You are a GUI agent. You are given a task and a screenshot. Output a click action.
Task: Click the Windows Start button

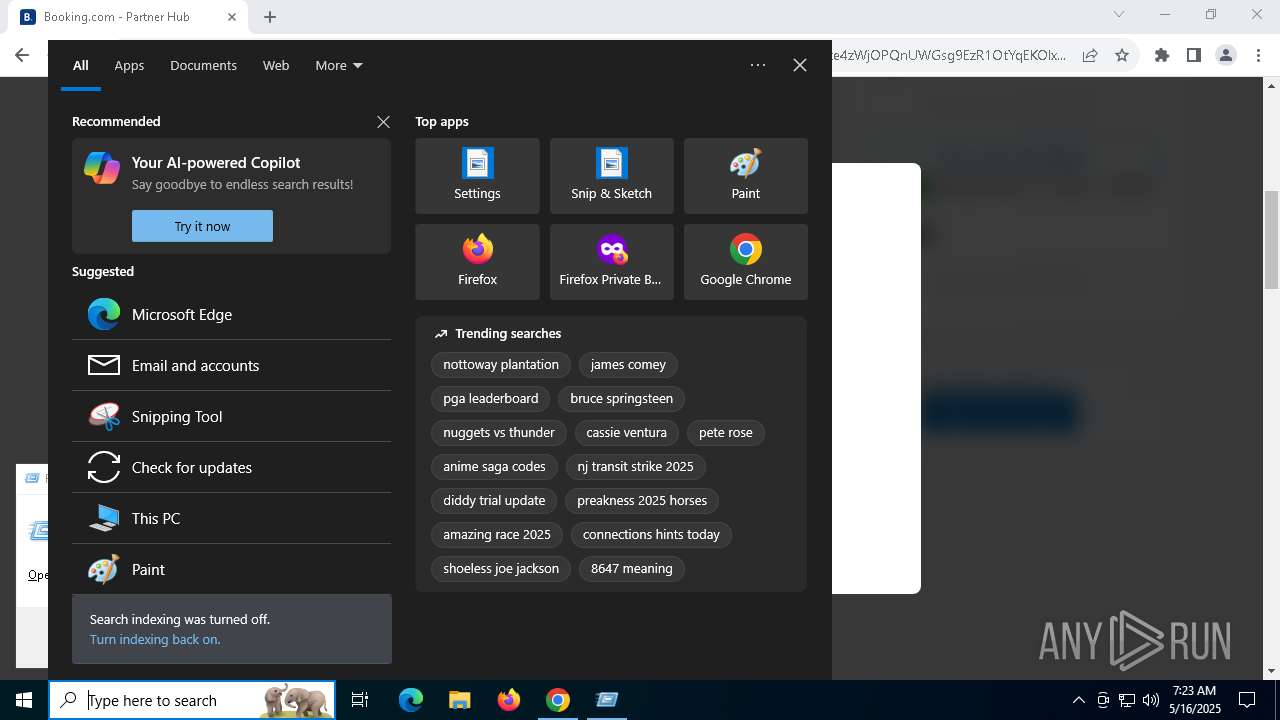tap(24, 700)
